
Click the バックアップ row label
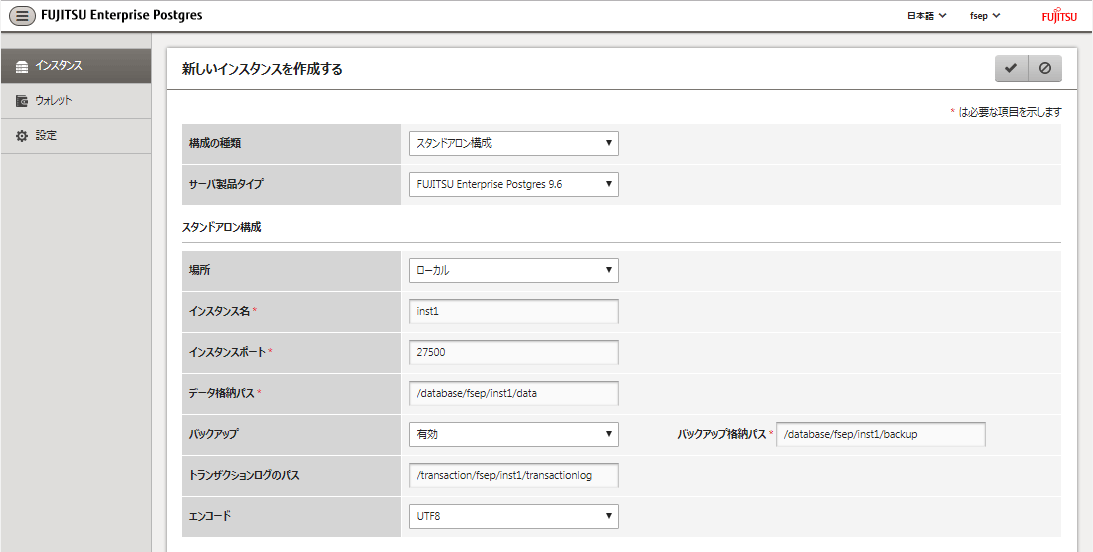213,434
